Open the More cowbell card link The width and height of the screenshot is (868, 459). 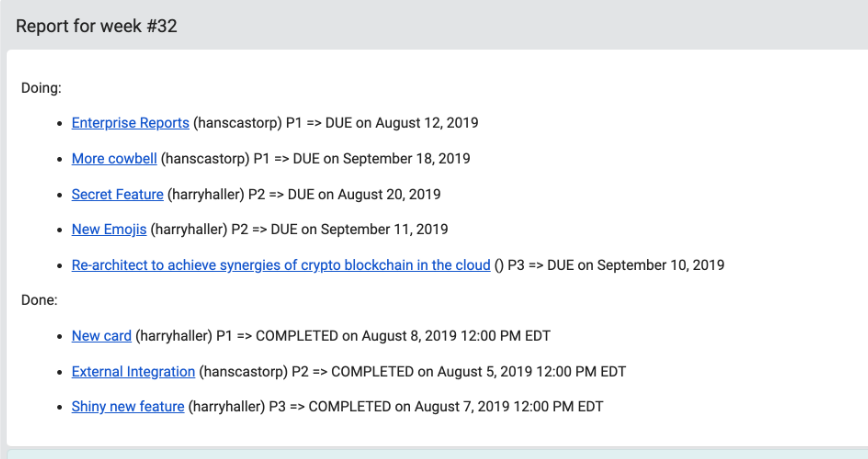pos(114,159)
